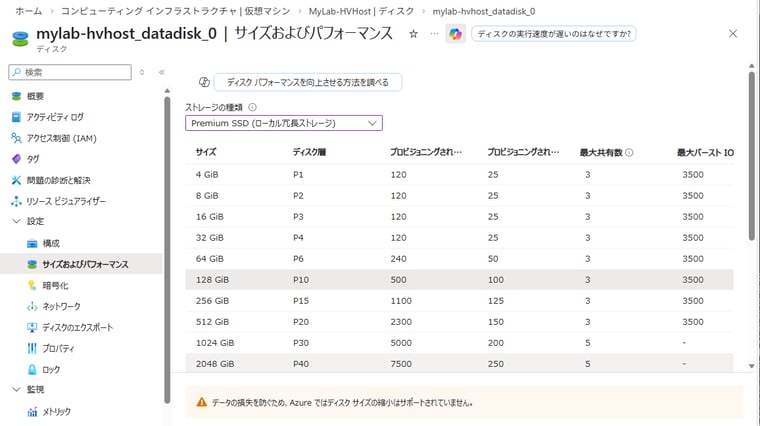Click the ネットワーク icon
Viewport: 760px width, 426px height.
[32, 306]
